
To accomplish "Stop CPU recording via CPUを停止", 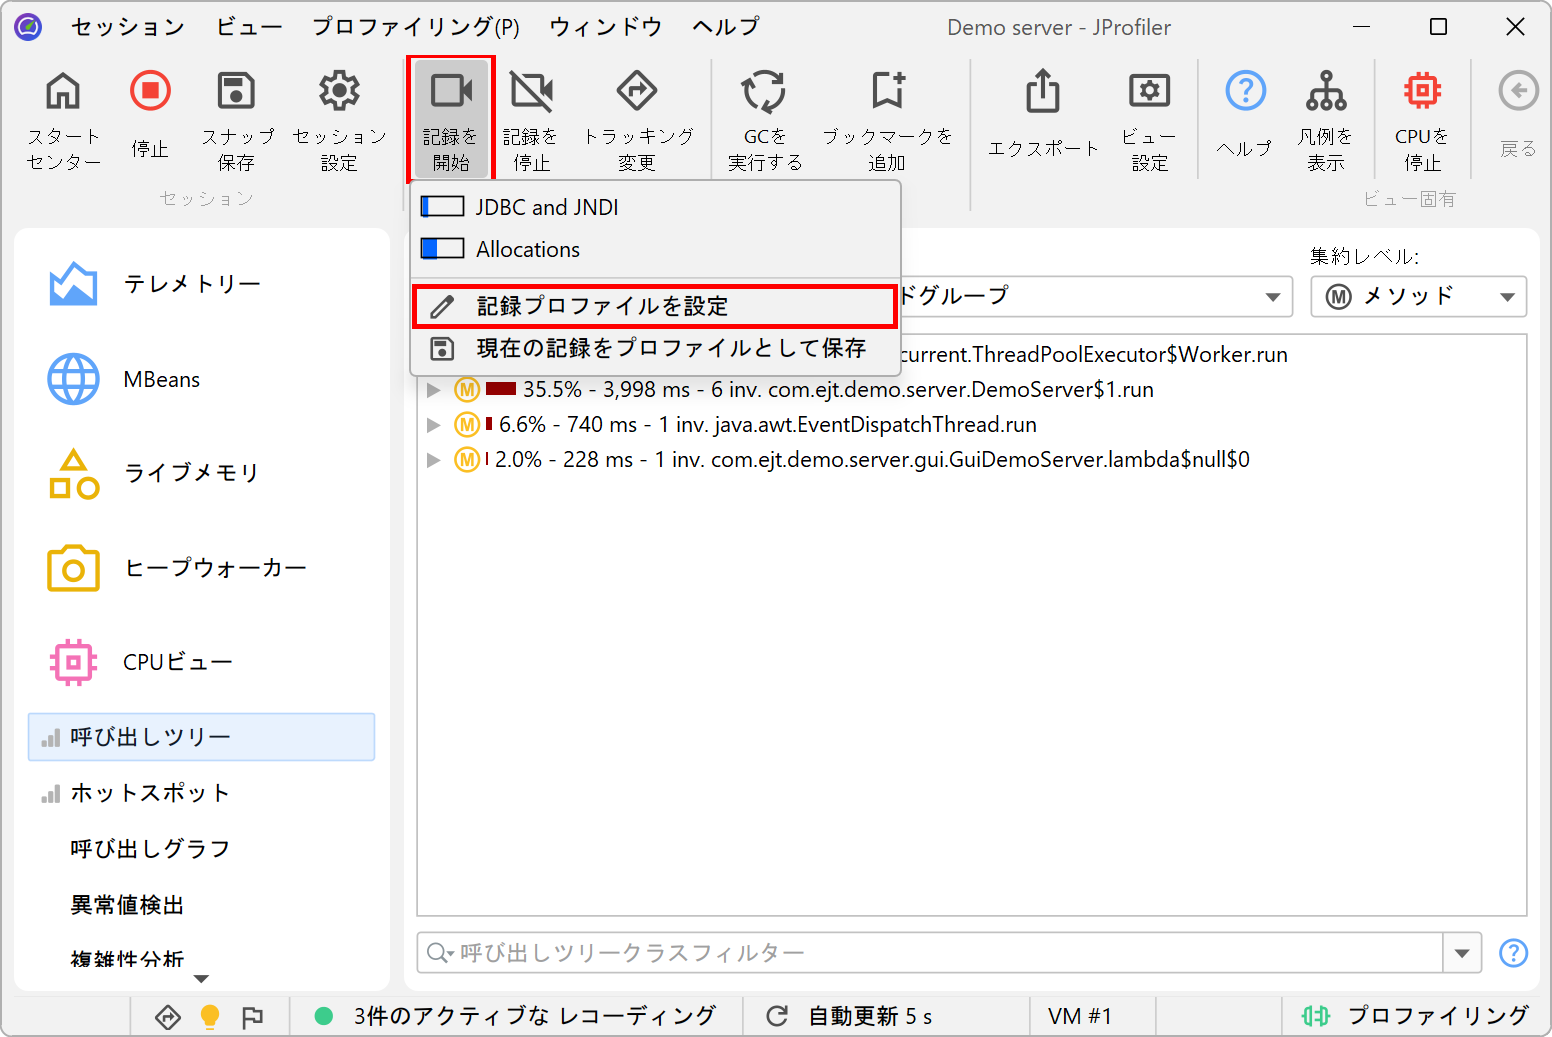I will point(1421,92).
